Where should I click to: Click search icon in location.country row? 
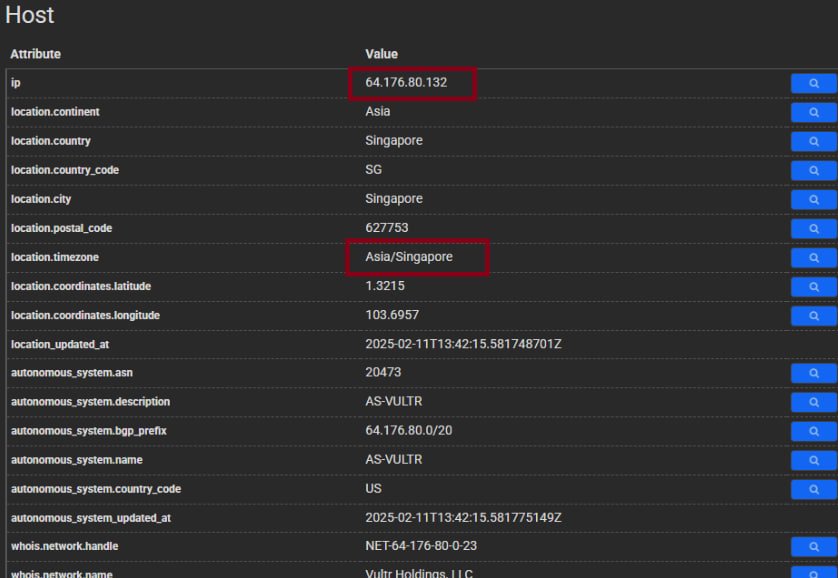tap(813, 141)
